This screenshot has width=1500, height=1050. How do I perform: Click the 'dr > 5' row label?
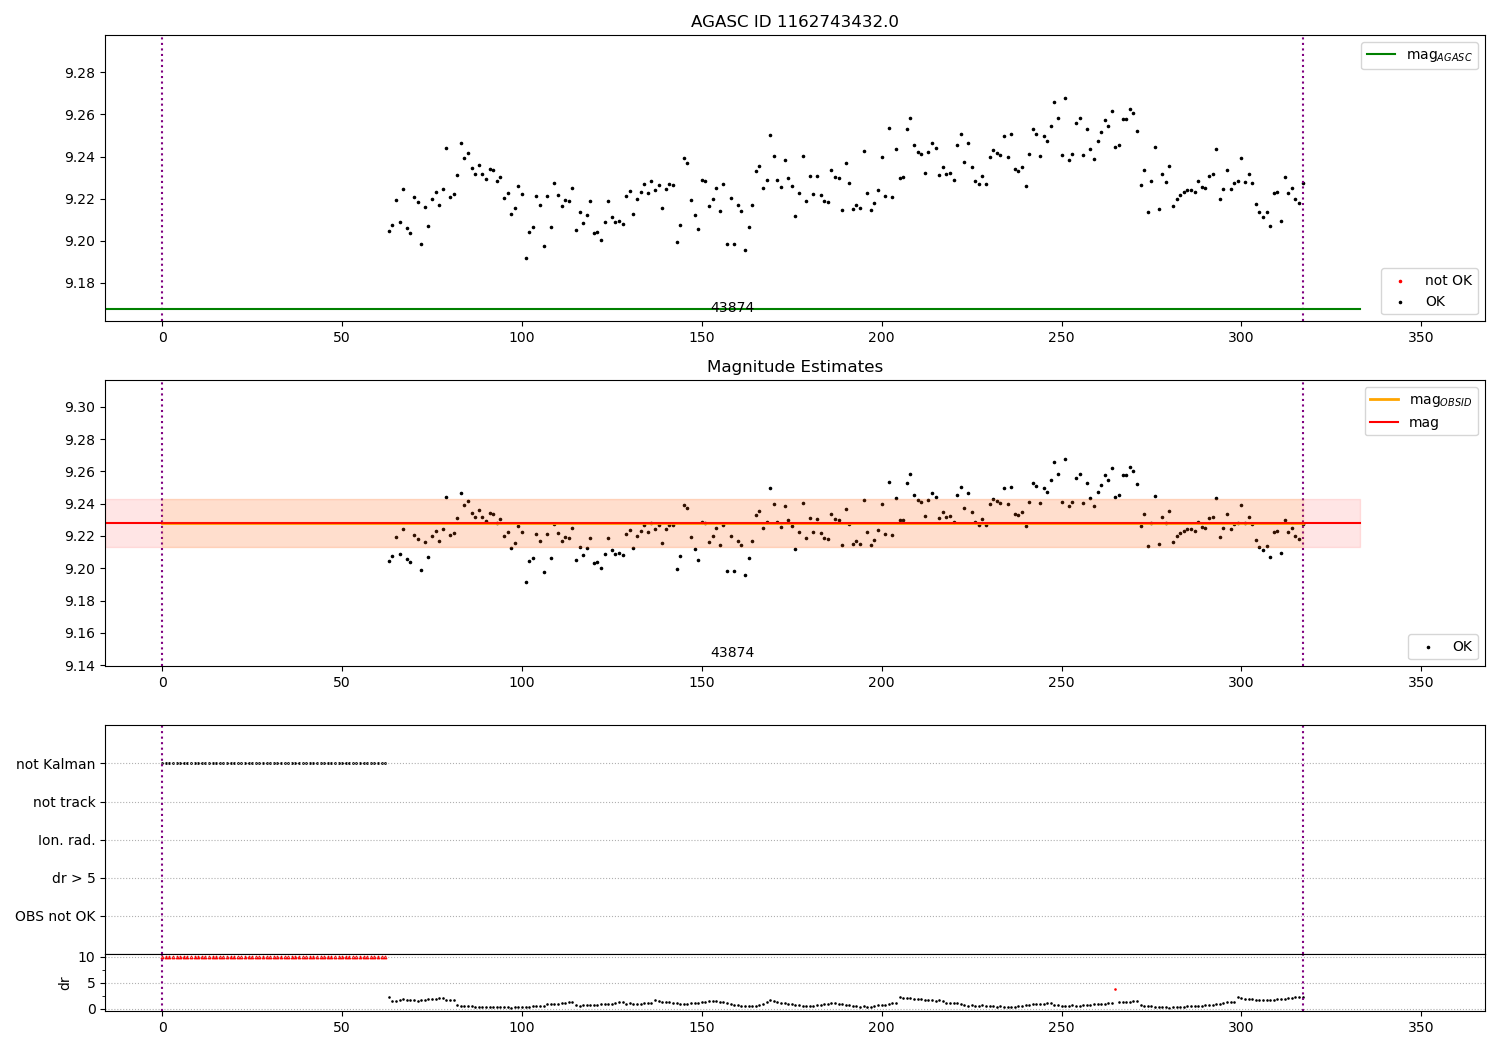(x=74, y=878)
